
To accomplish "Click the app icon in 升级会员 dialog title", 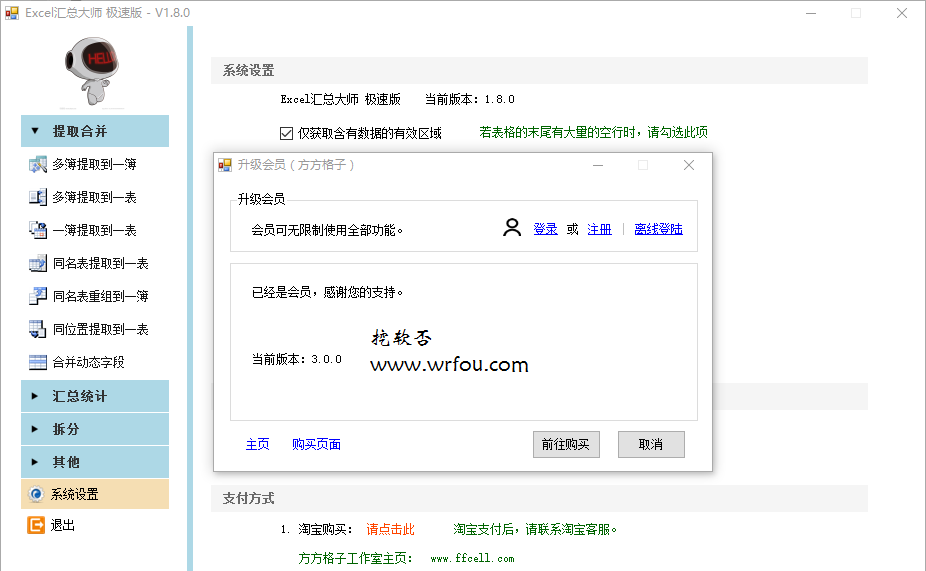I will pyautogui.click(x=225, y=165).
